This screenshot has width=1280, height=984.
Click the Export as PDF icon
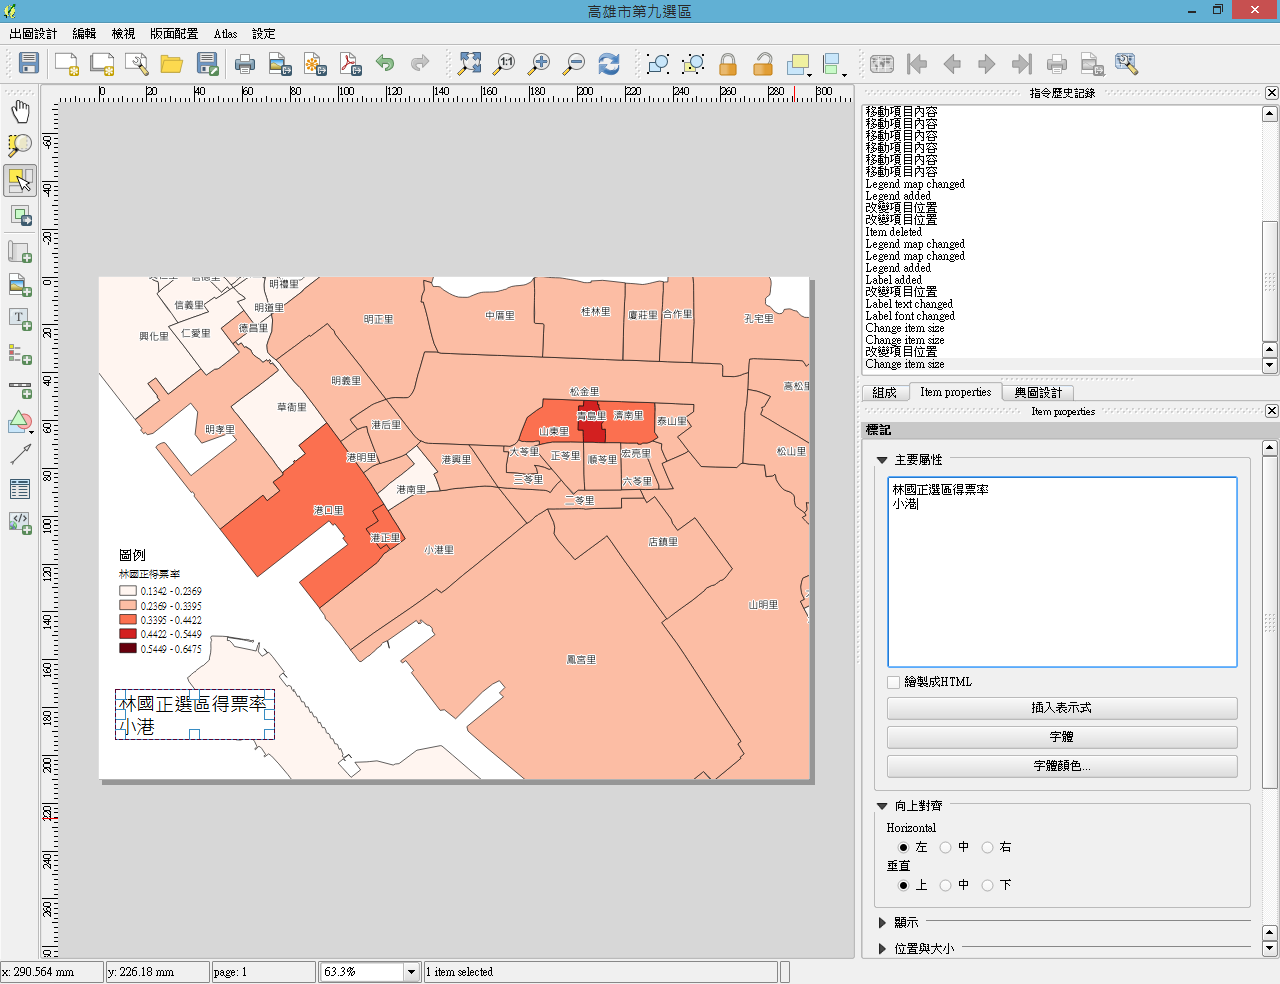pyautogui.click(x=350, y=64)
